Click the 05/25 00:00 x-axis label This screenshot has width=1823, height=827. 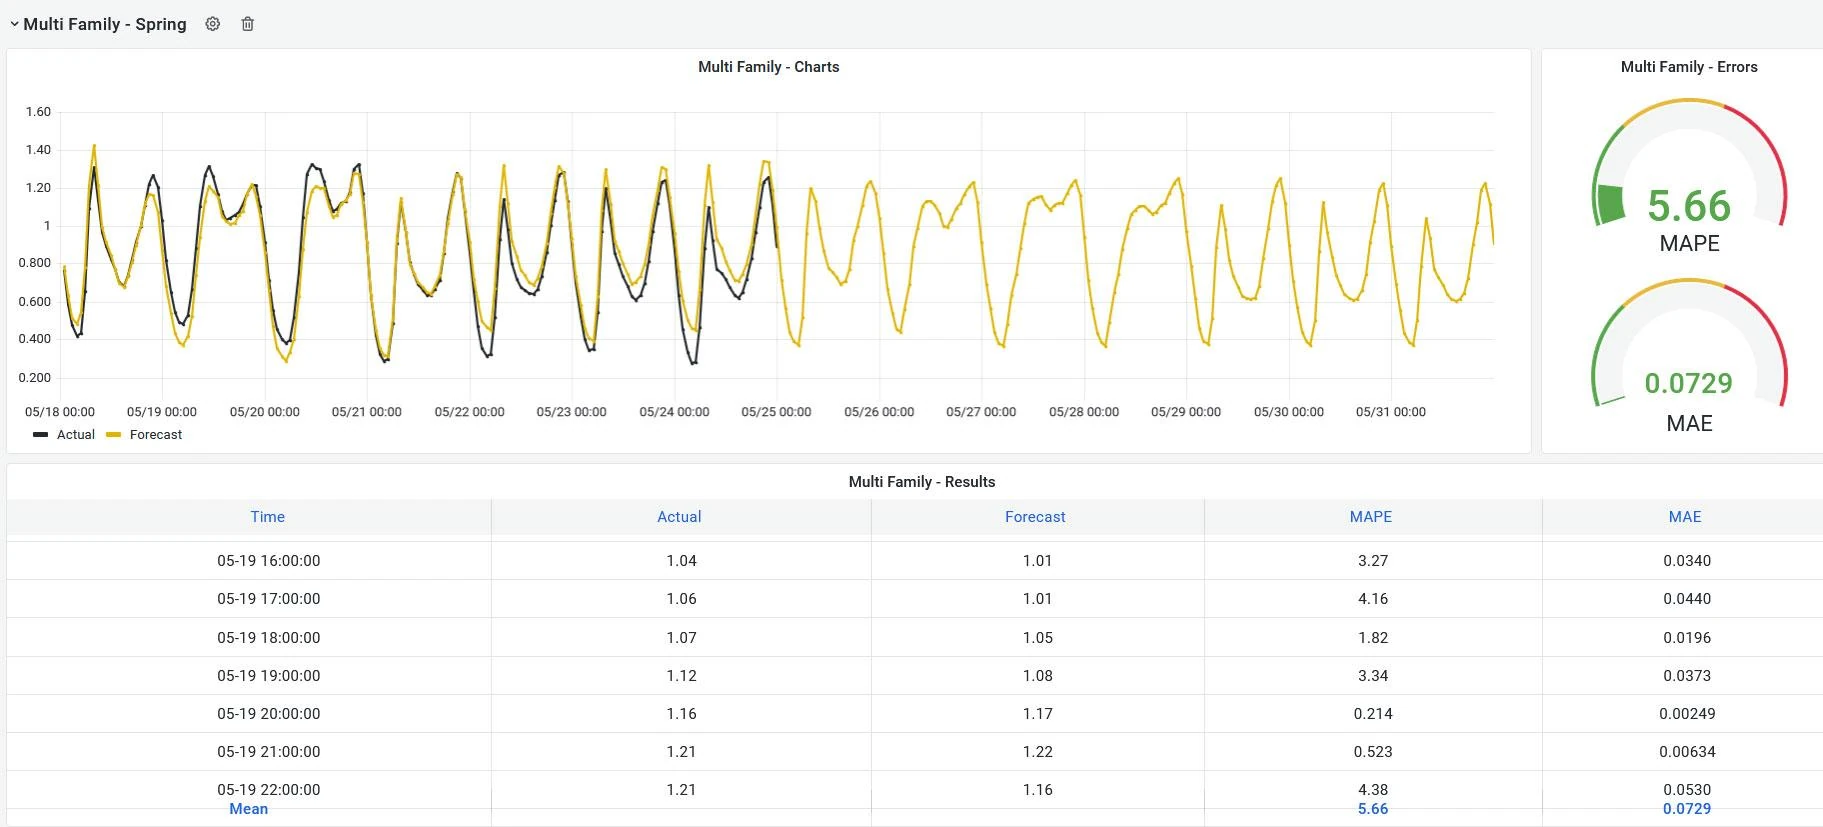pyautogui.click(x=776, y=412)
